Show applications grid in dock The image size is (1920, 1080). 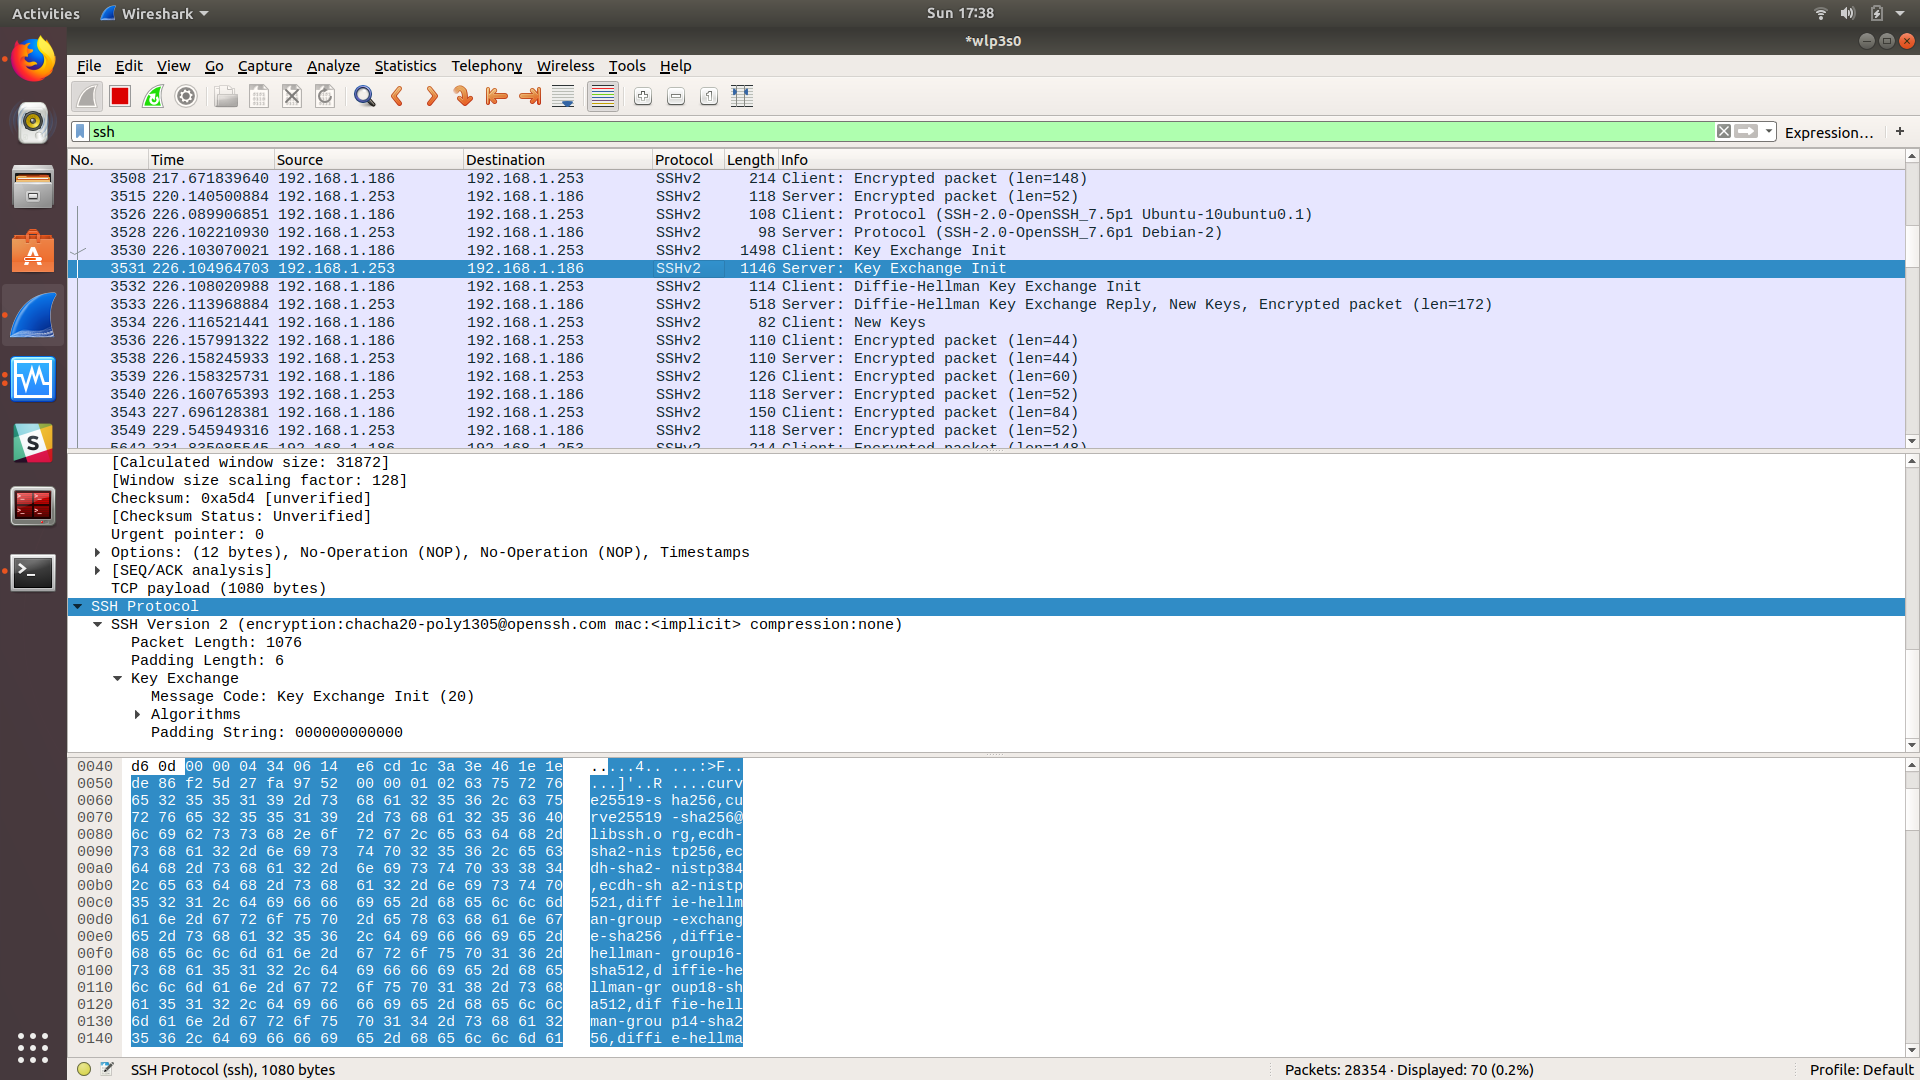coord(33,1047)
